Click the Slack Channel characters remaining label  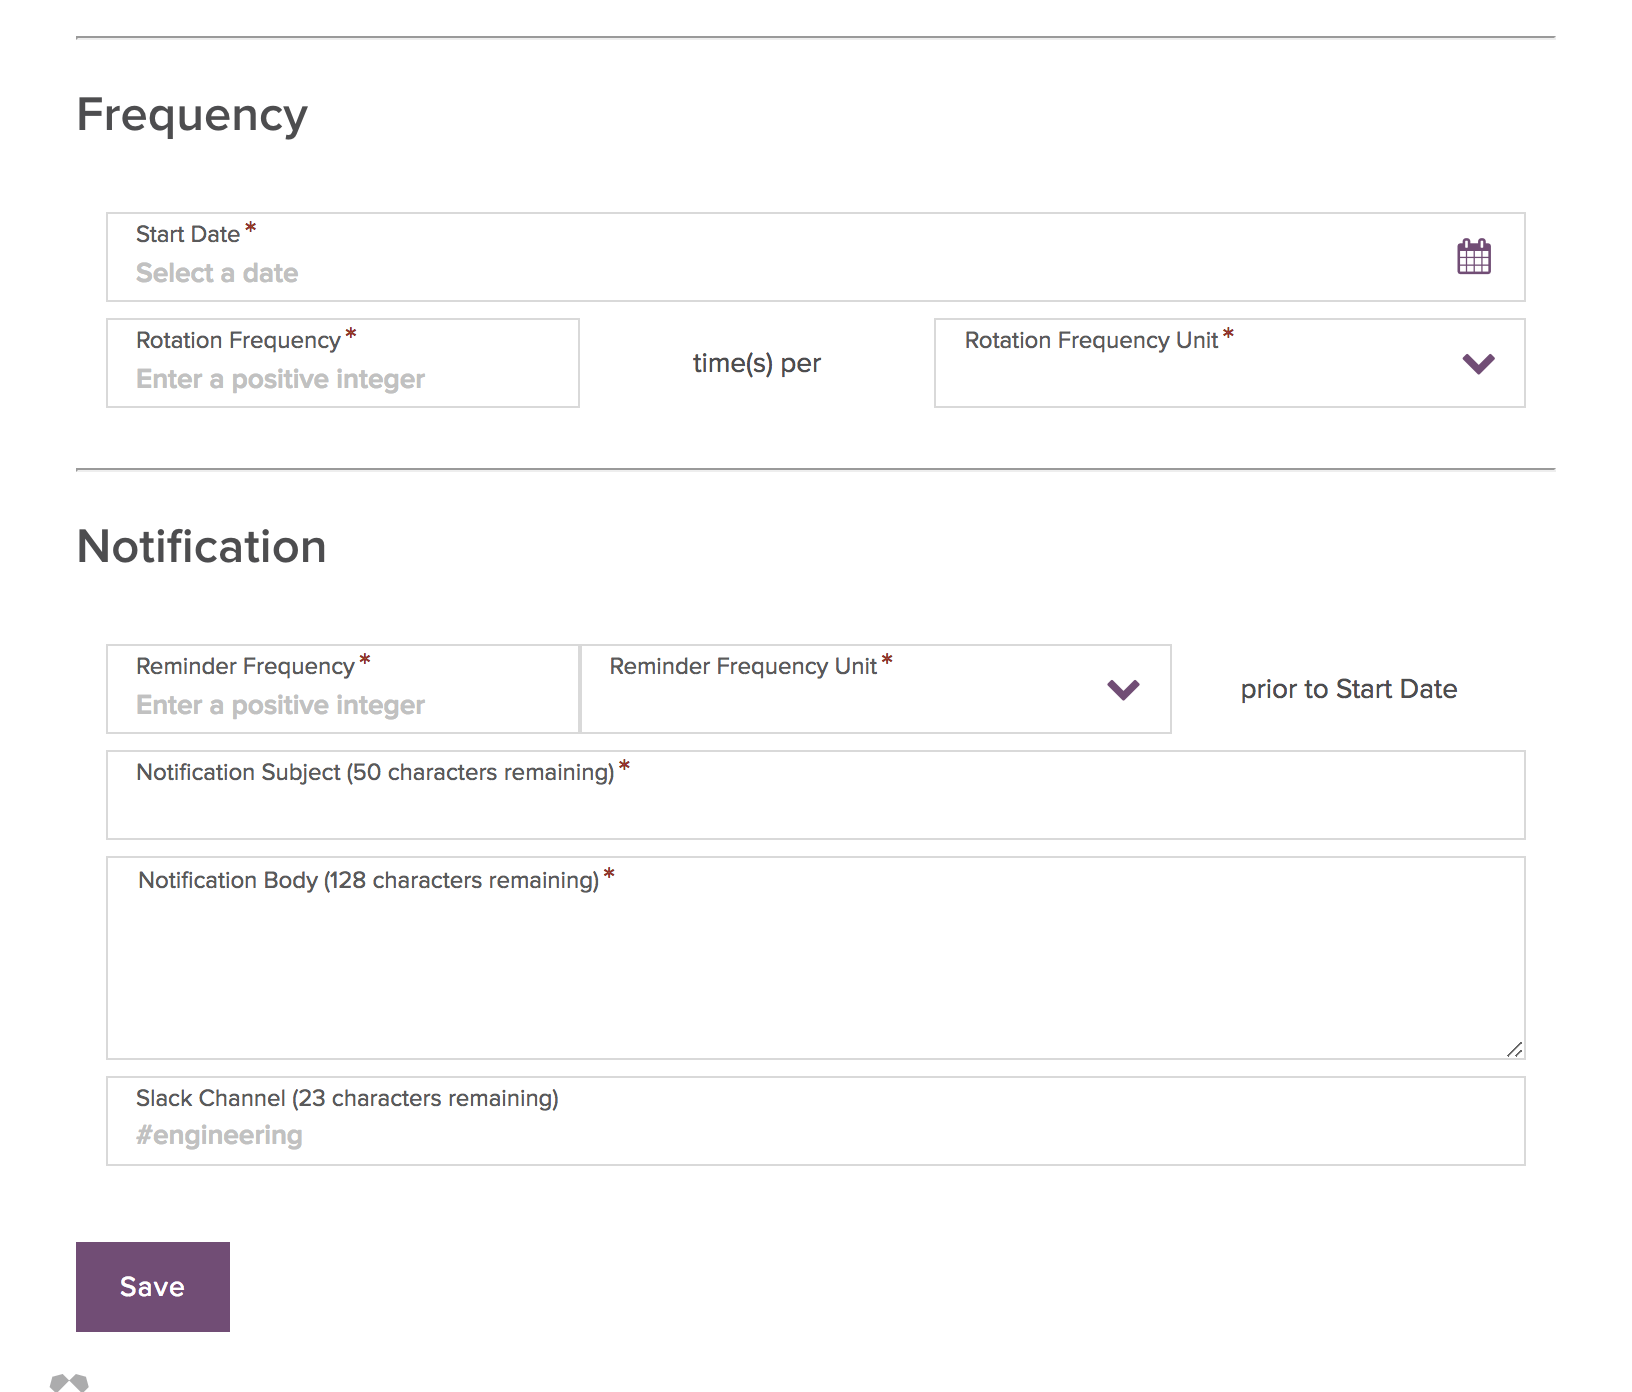(x=347, y=1098)
